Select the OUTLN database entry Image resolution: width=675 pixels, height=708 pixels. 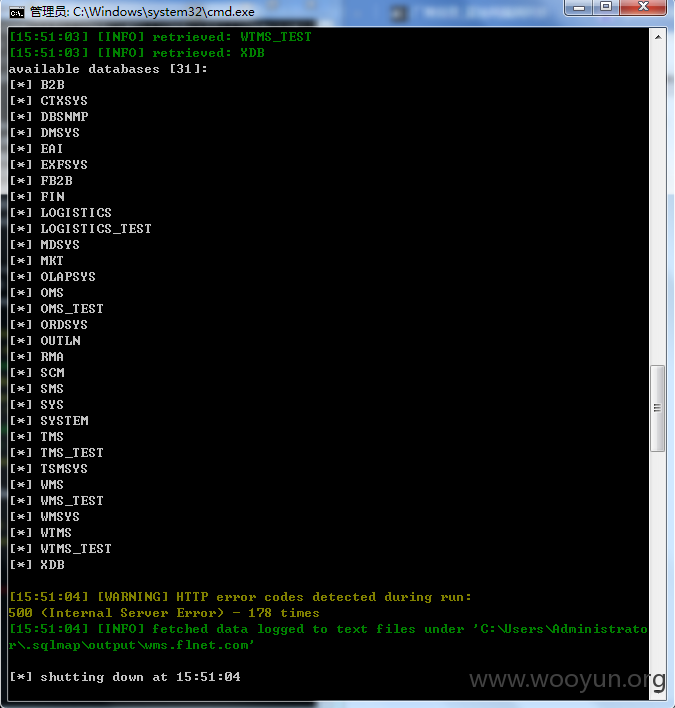click(45, 341)
